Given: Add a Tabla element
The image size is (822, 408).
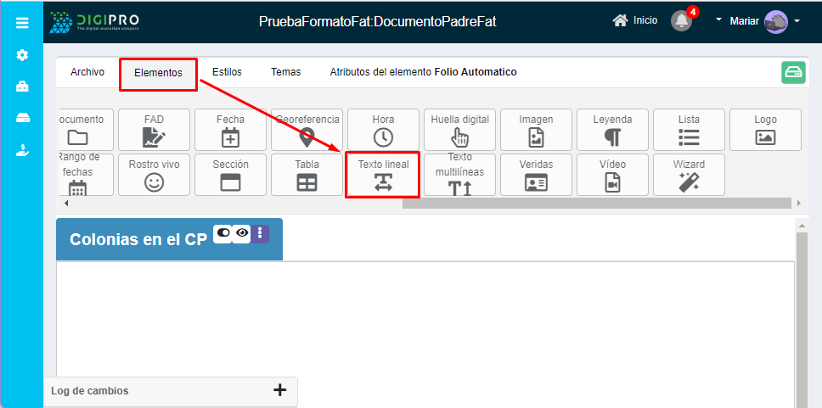Looking at the screenshot, I should pos(307,174).
